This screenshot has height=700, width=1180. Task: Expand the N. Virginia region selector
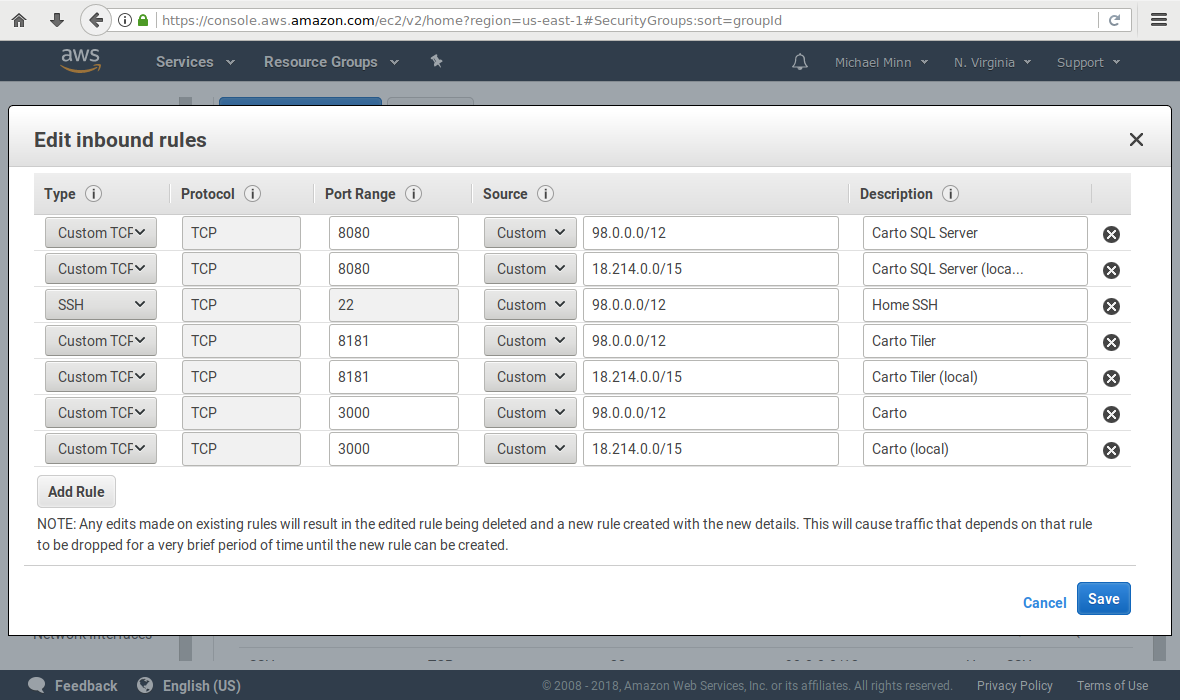pos(992,62)
